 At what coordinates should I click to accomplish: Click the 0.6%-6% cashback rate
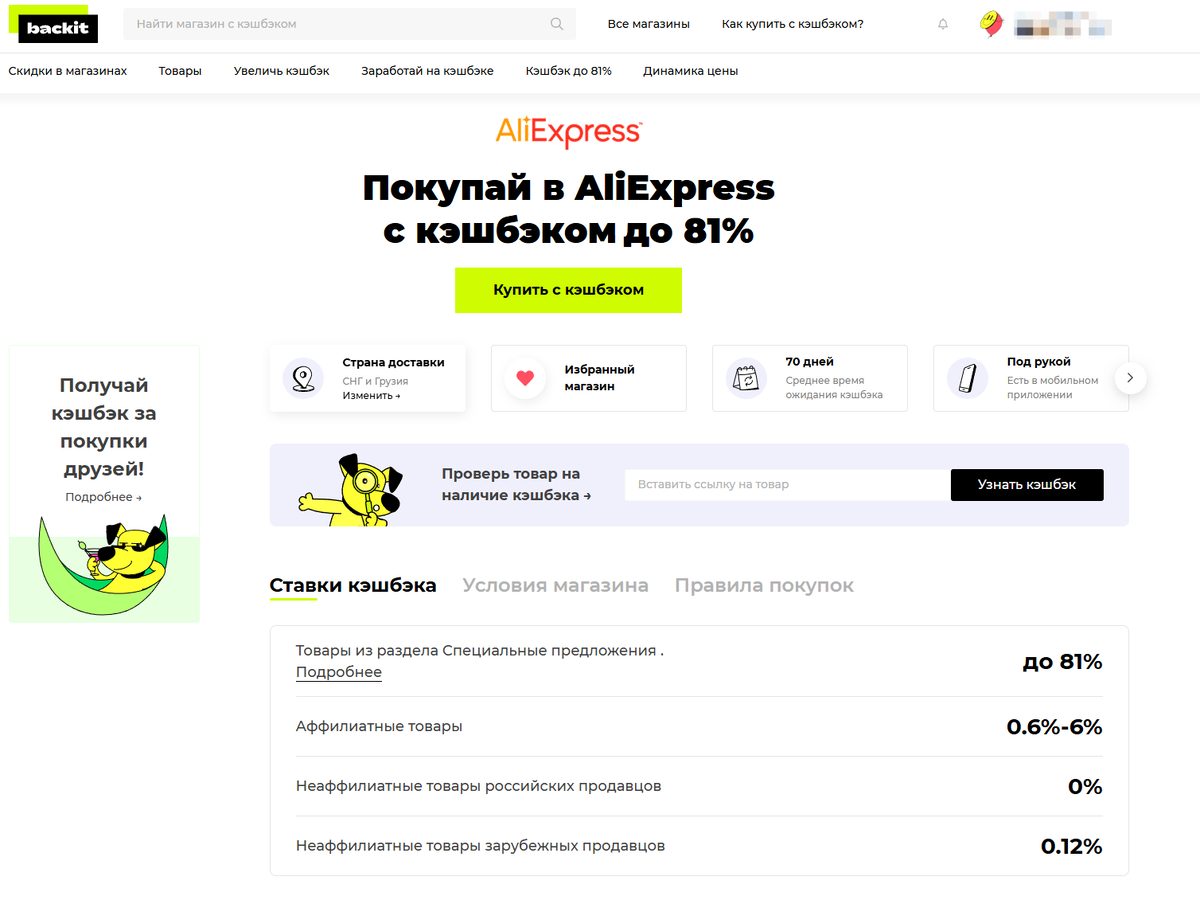[1054, 727]
